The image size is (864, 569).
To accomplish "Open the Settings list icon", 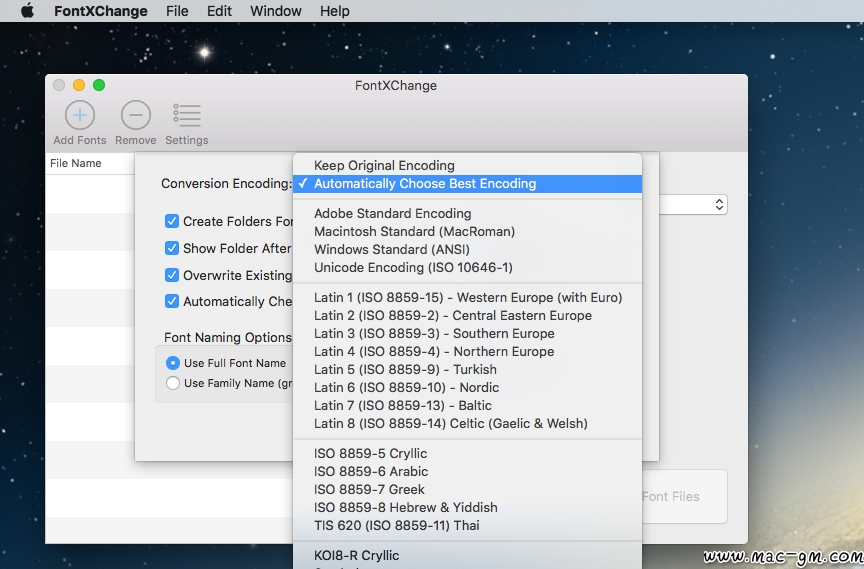I will point(187,115).
